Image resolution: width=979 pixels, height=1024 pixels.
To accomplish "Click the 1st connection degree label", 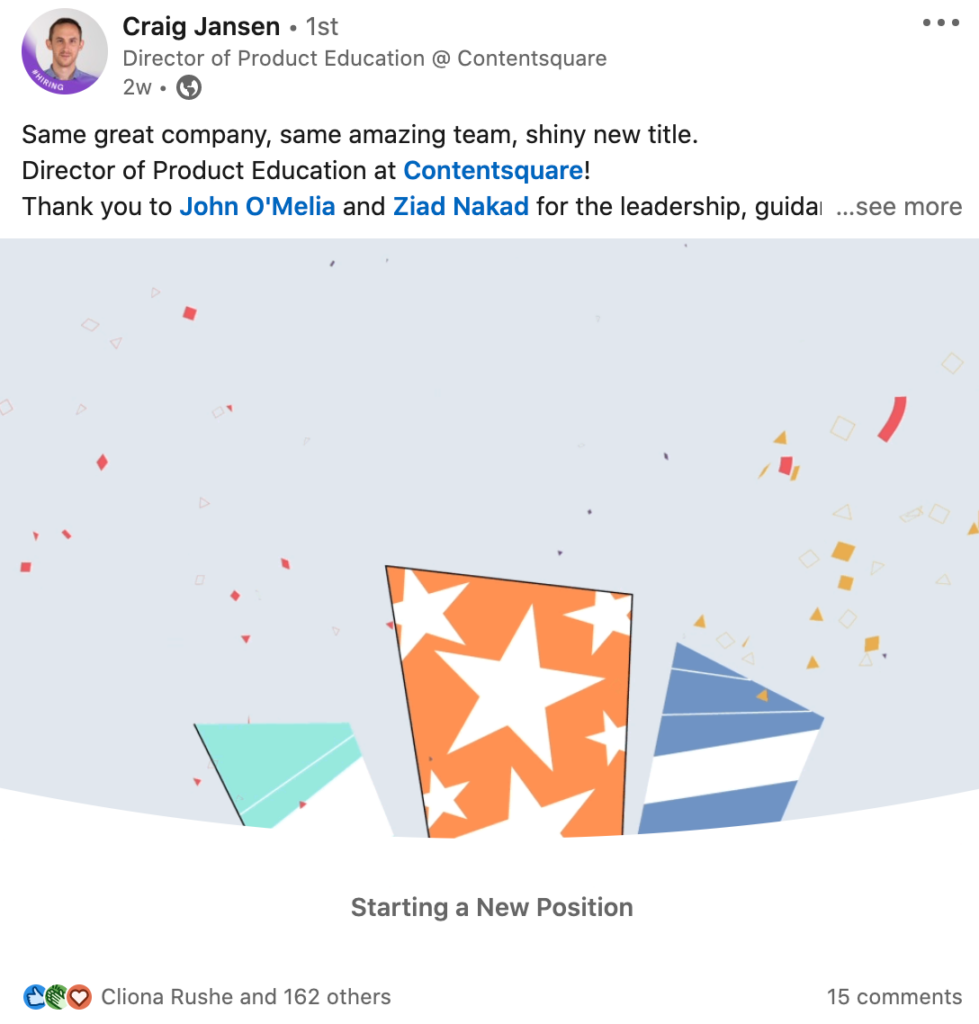I will point(320,26).
